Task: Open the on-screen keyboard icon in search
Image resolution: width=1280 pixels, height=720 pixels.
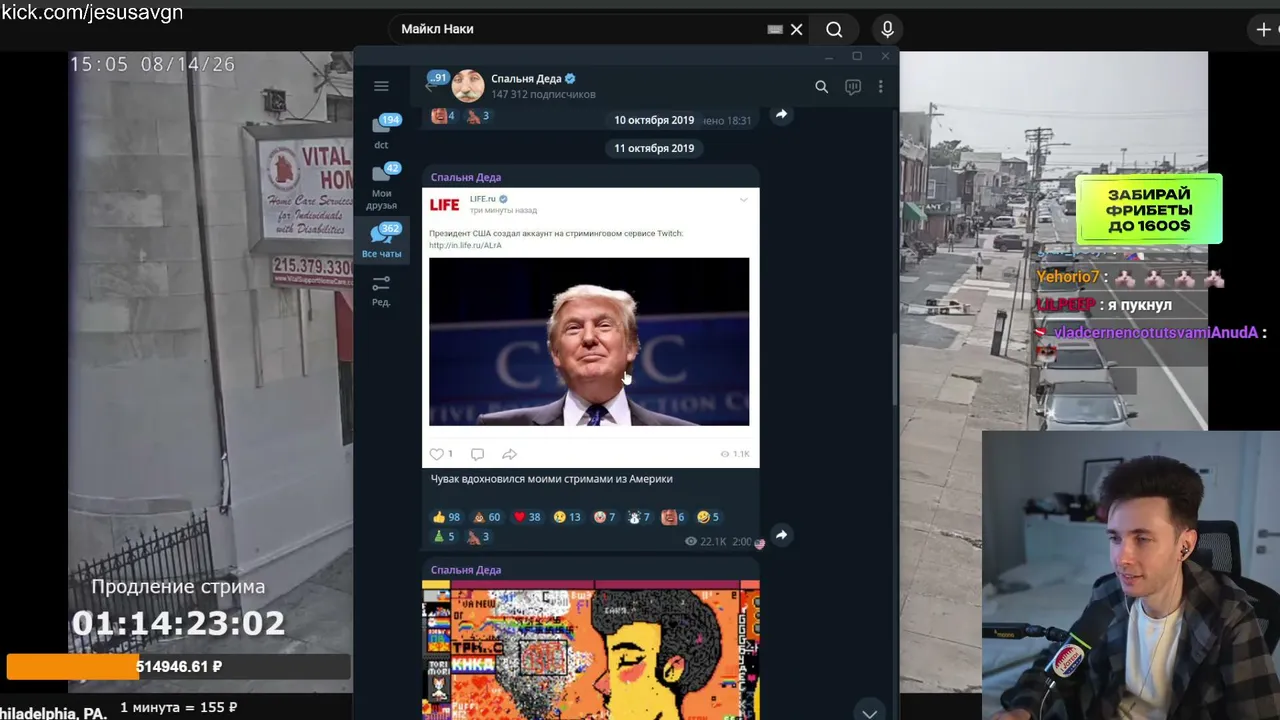Action: 775,30
